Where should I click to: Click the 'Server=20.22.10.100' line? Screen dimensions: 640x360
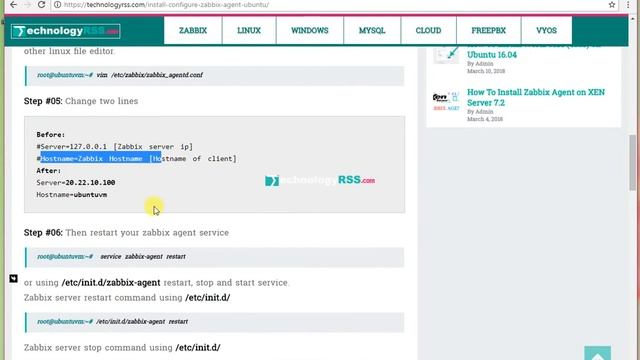tap(76, 182)
